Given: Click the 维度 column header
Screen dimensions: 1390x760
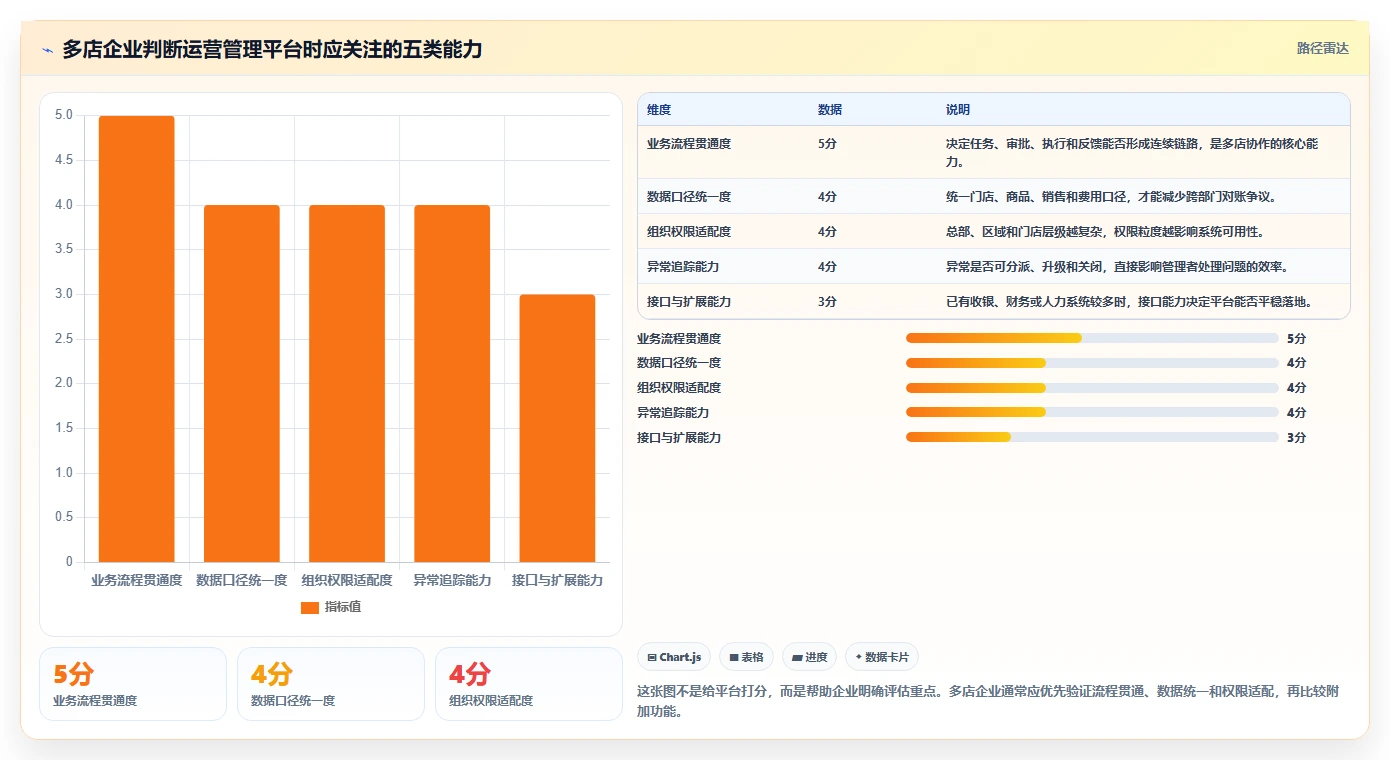Looking at the screenshot, I should tap(659, 110).
